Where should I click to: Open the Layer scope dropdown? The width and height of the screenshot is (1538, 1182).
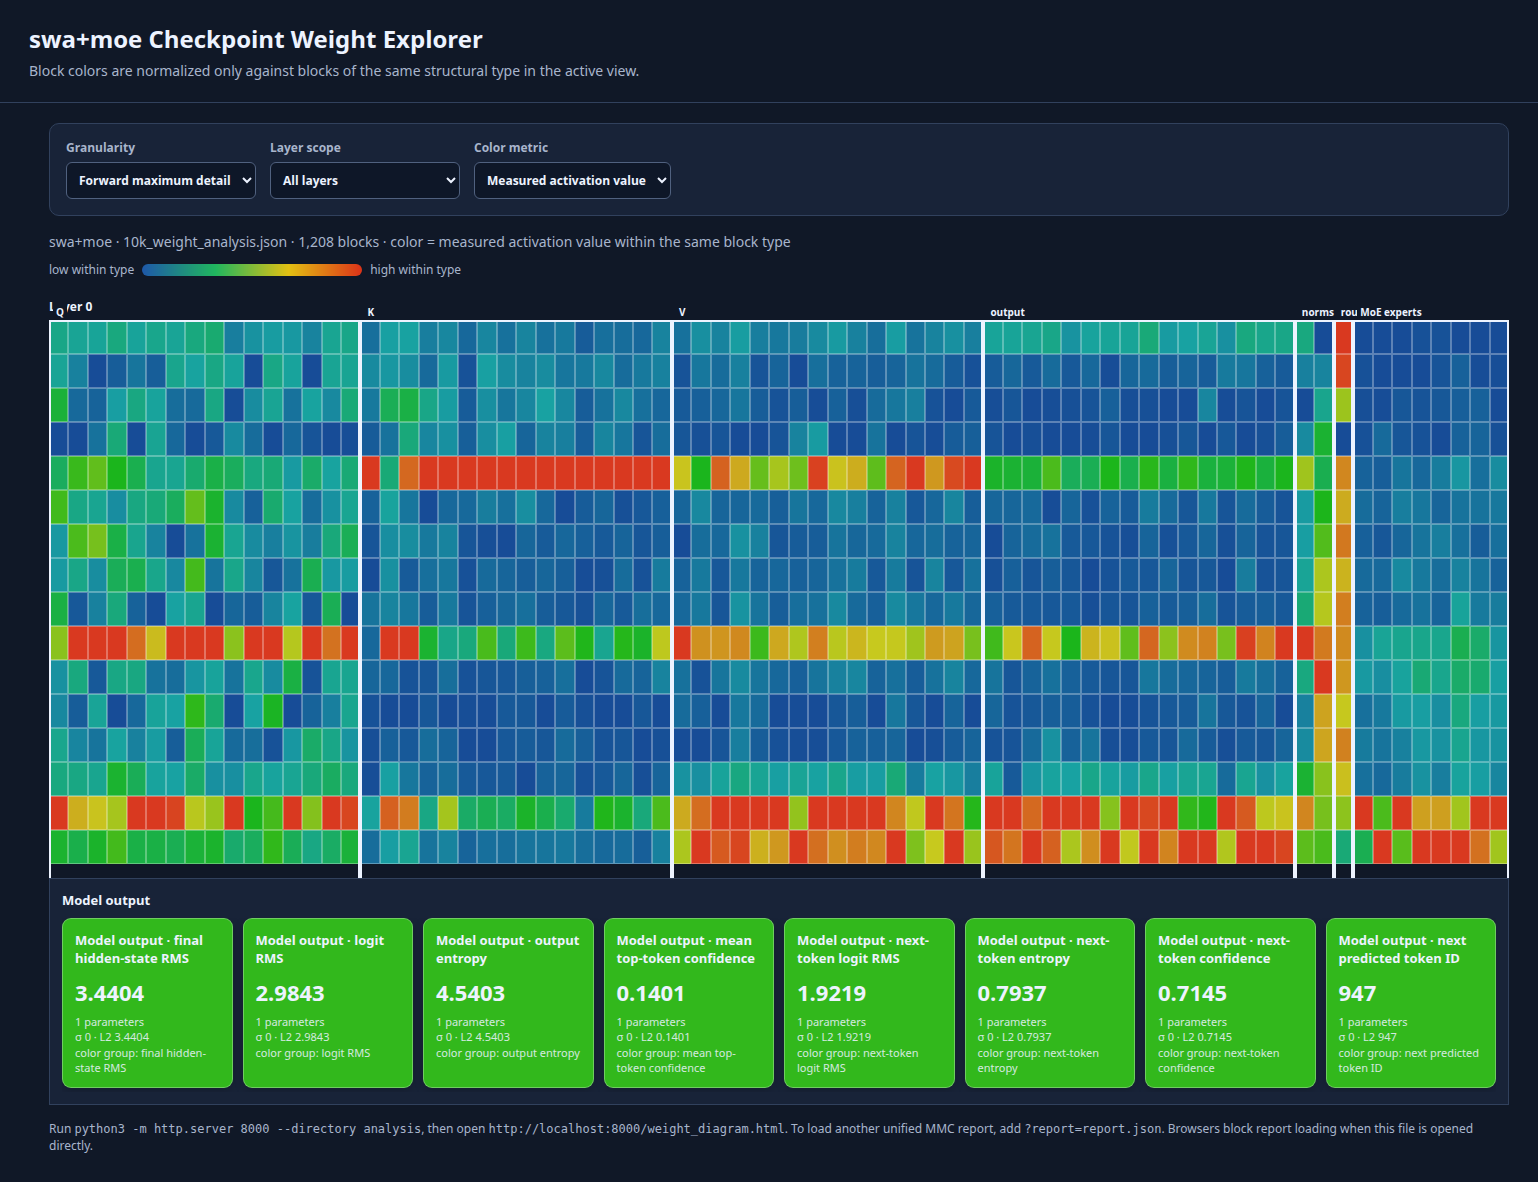(365, 181)
